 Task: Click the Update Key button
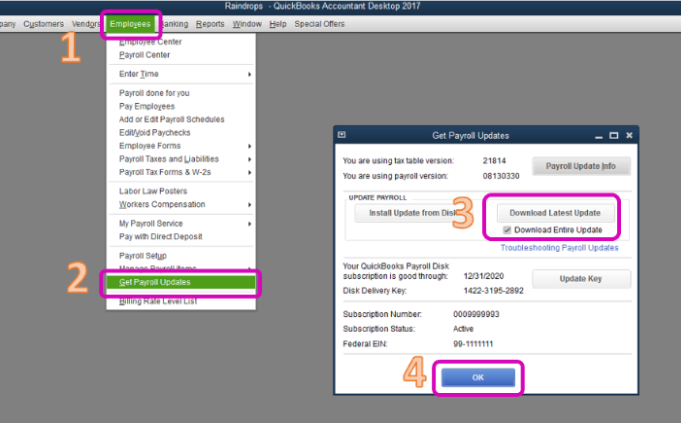click(x=581, y=279)
